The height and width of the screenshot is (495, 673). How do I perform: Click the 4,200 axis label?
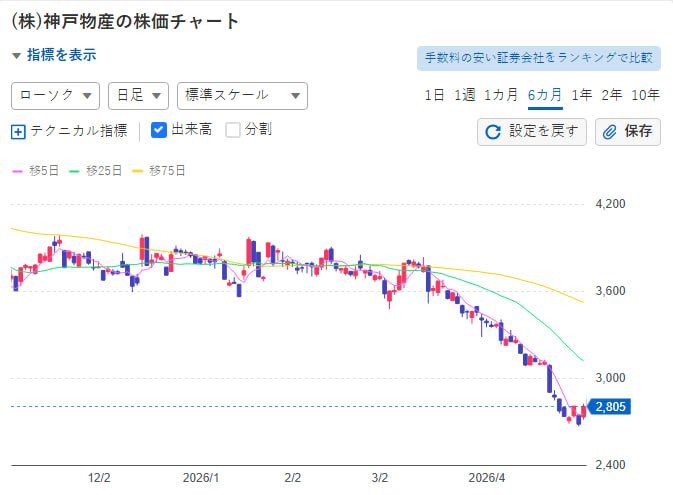click(610, 204)
